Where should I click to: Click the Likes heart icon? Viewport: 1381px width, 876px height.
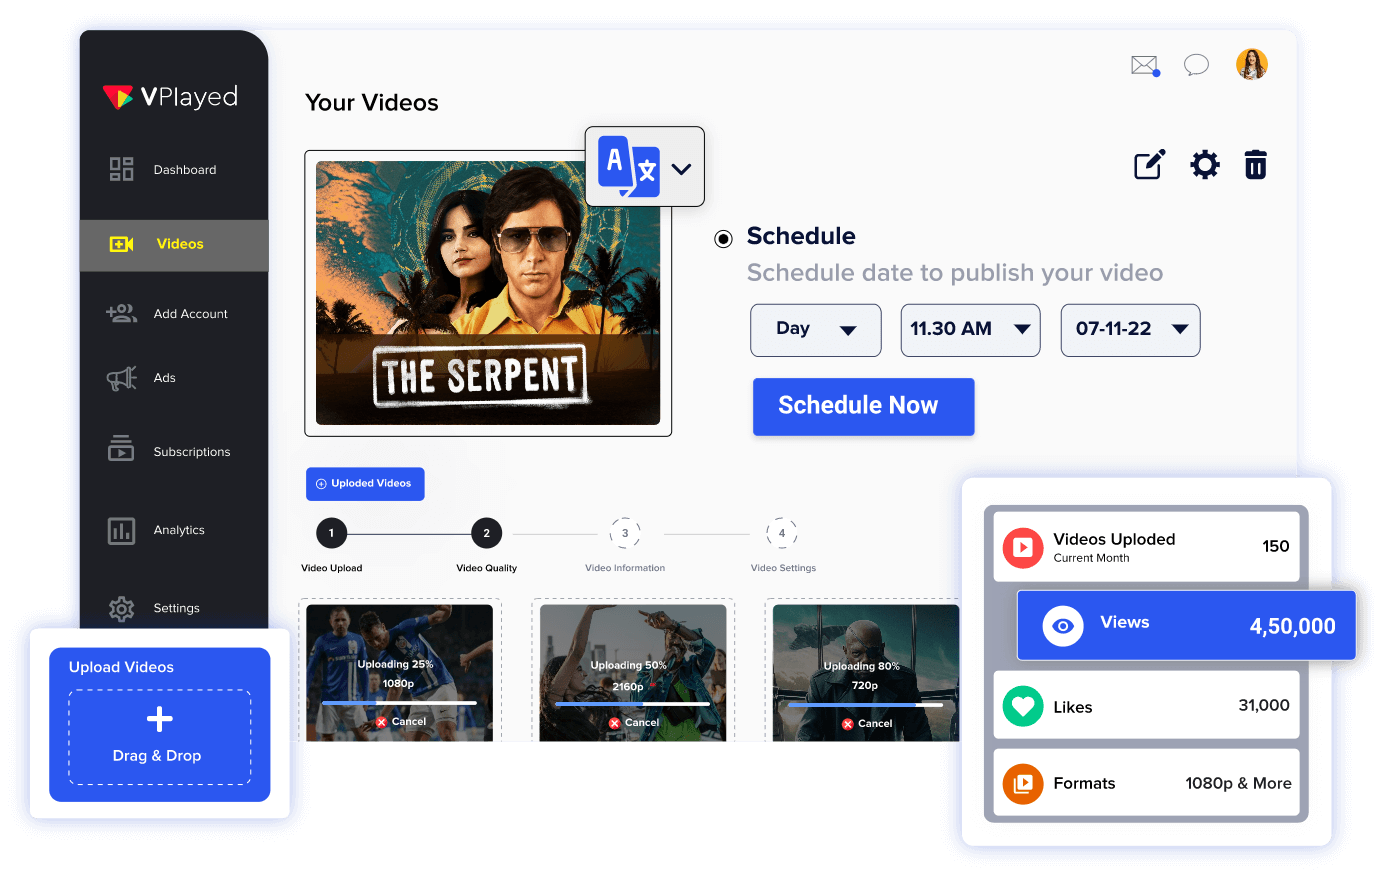(1022, 706)
